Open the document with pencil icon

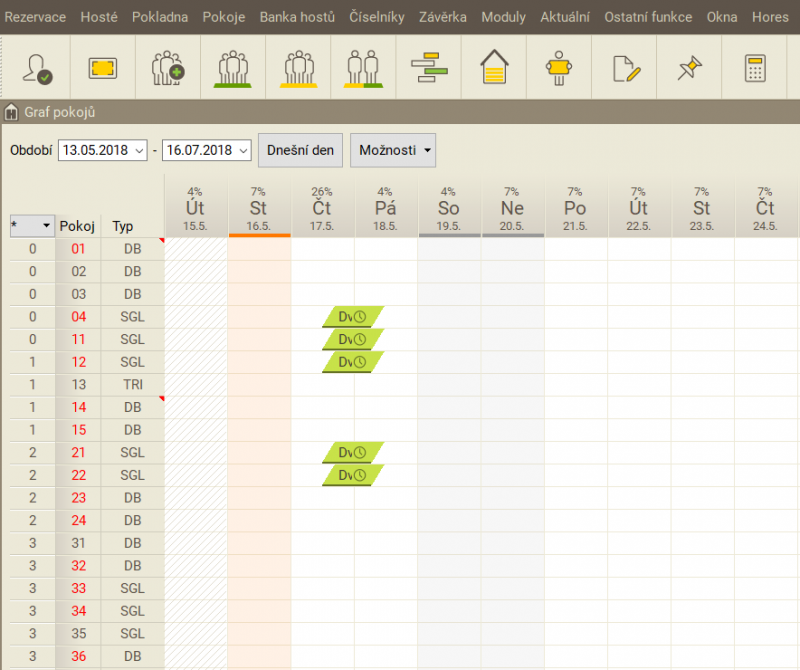(x=624, y=68)
